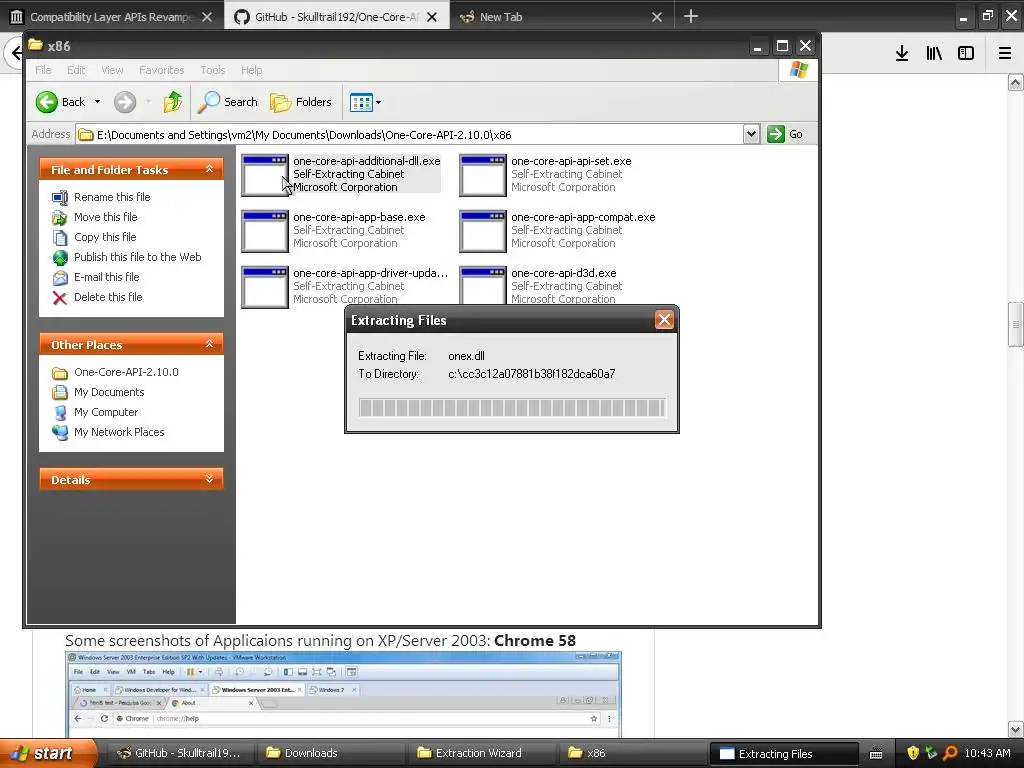The width and height of the screenshot is (1024, 768).
Task: Switch to Compatibility Layer APIs Revamped tab
Action: pyautogui.click(x=111, y=17)
